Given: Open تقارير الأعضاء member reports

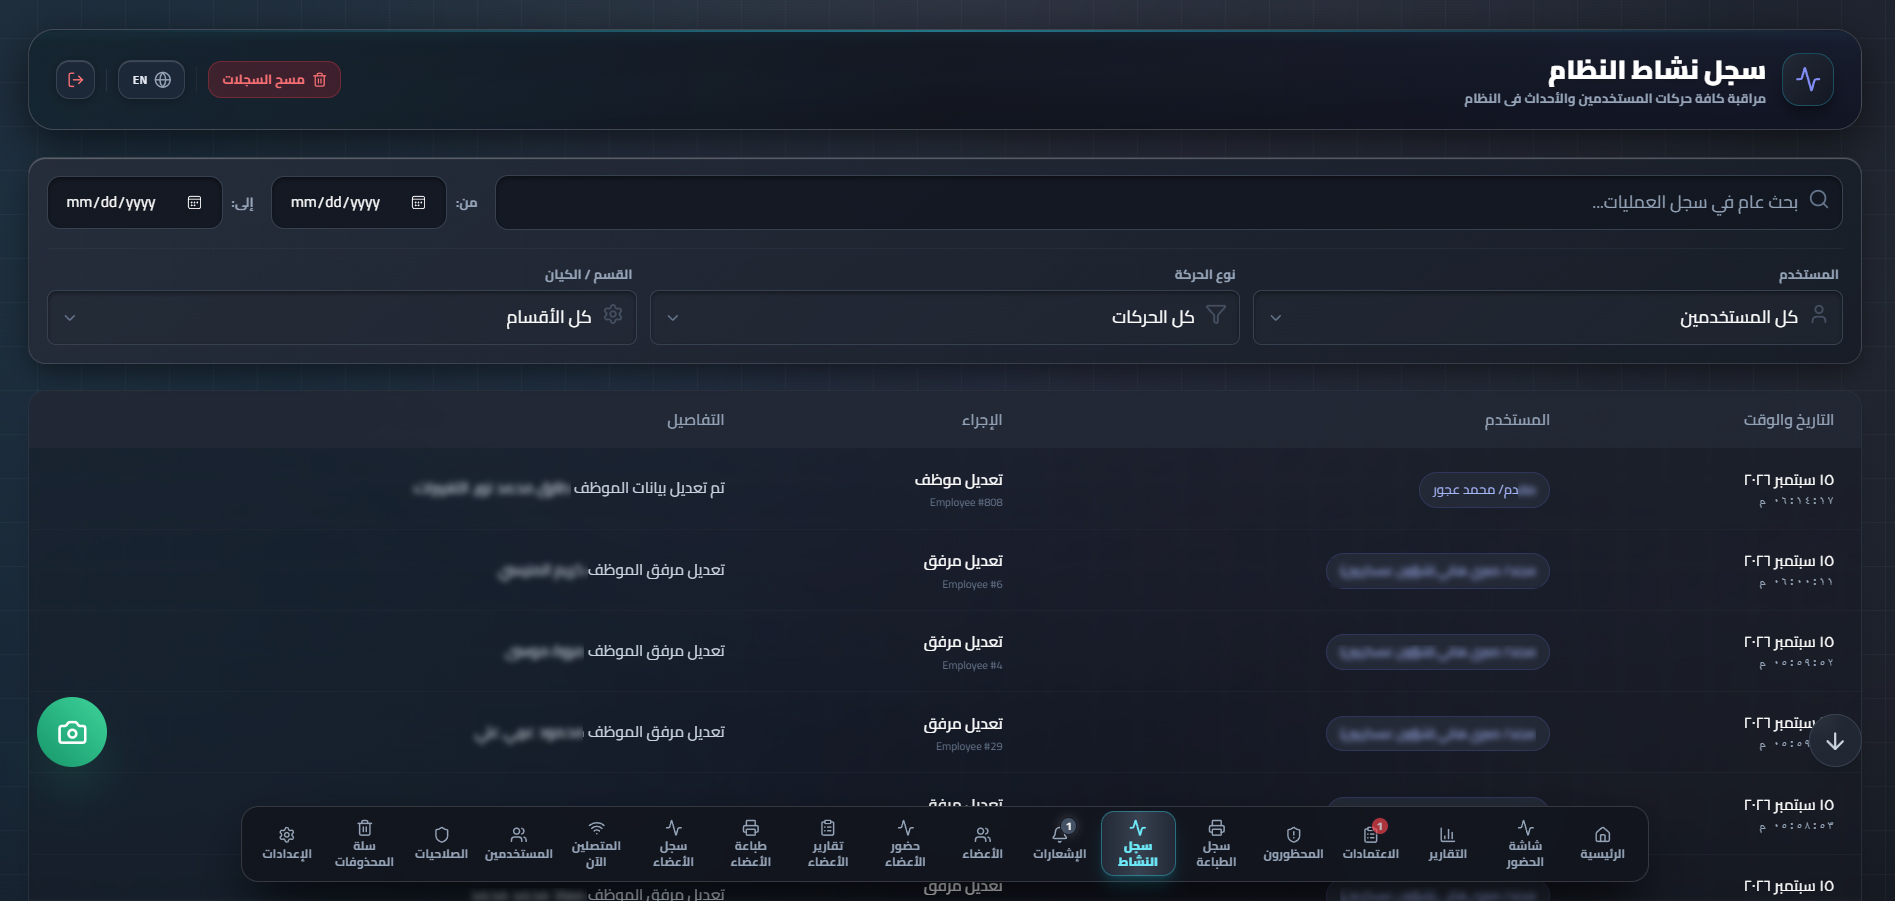Looking at the screenshot, I should click(828, 844).
